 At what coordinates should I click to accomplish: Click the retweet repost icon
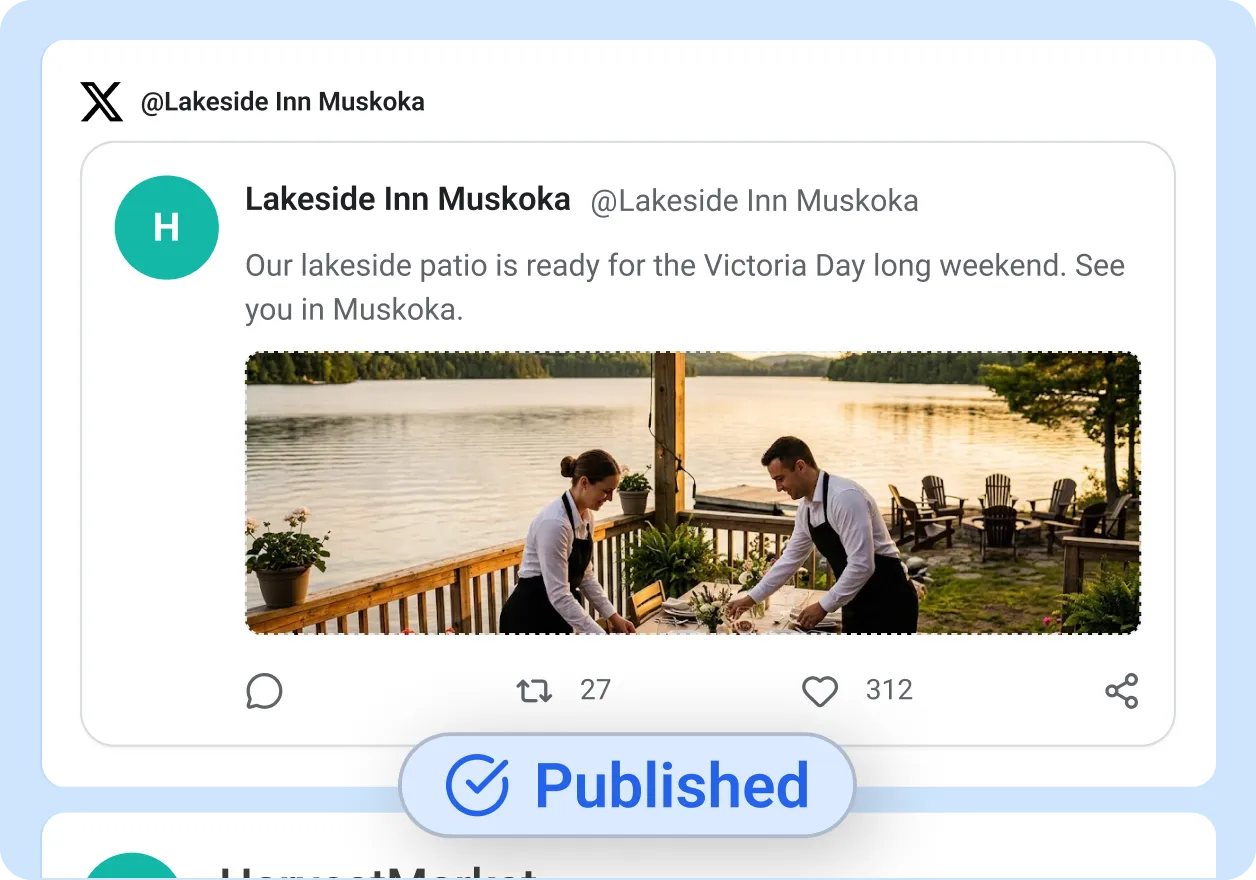533,690
